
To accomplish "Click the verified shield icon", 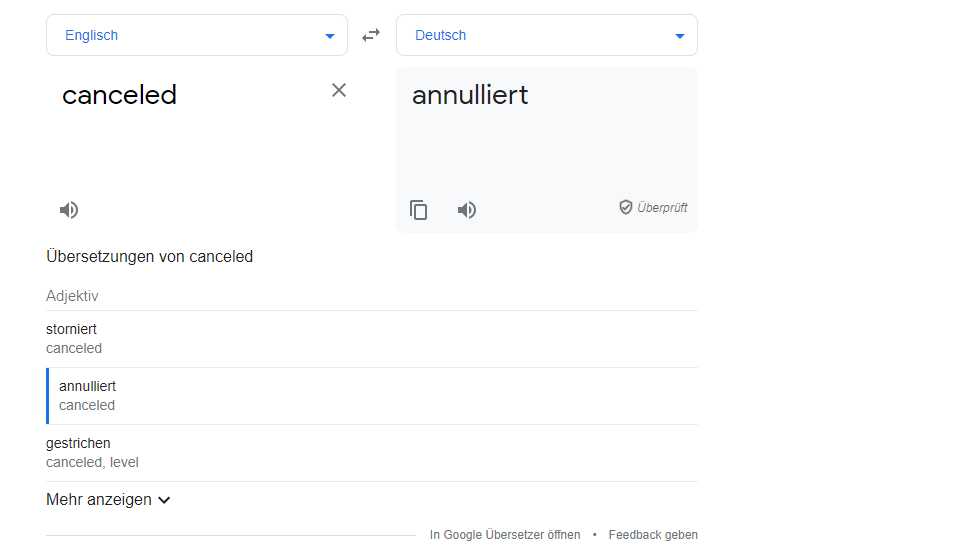I will point(626,207).
